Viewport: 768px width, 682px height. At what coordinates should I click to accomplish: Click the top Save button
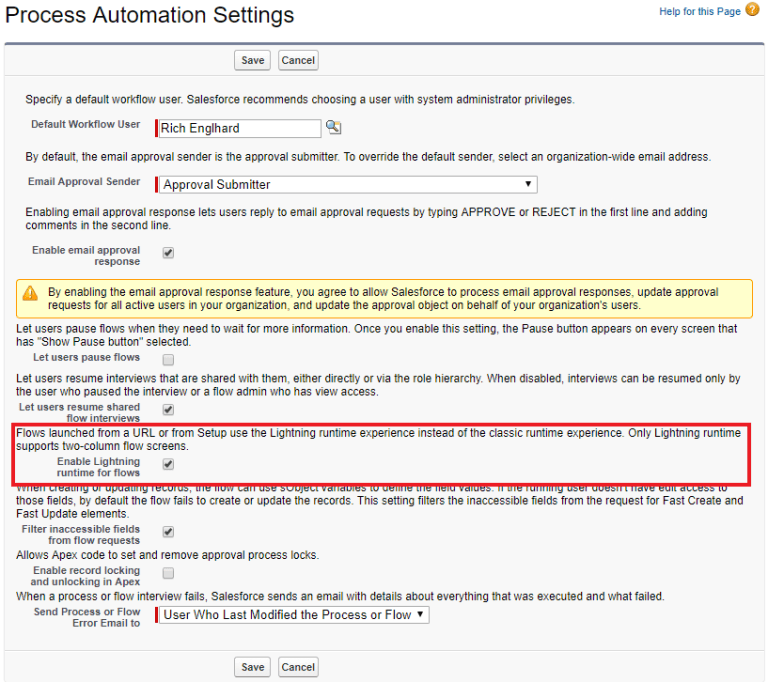252,60
